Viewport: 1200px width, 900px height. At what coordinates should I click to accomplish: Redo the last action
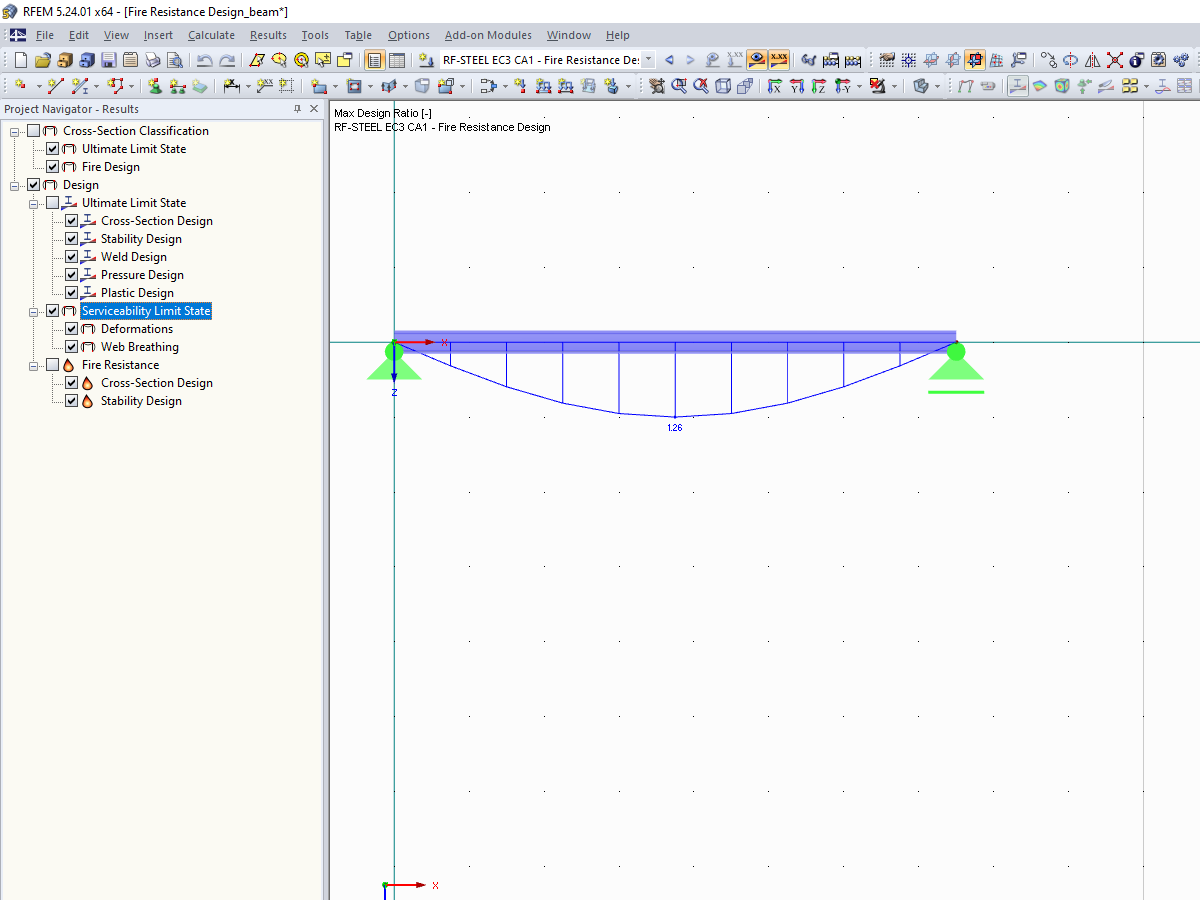[x=227, y=59]
